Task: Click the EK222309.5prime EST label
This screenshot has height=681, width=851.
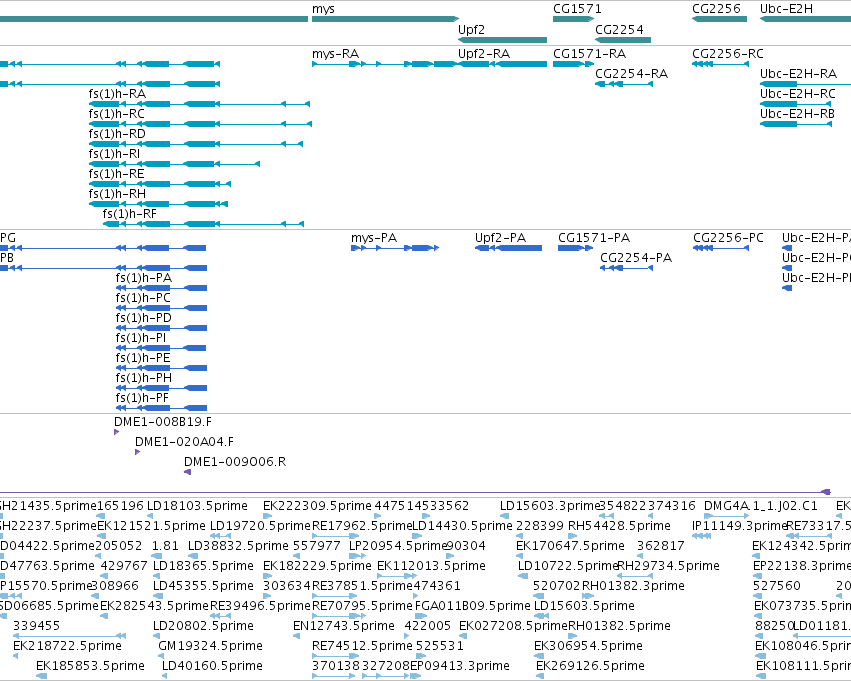Action: 317,506
